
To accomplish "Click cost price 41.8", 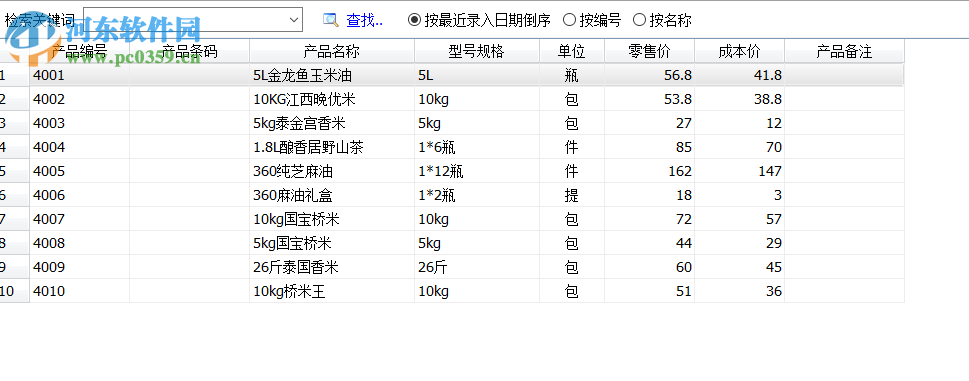I will coord(768,75).
